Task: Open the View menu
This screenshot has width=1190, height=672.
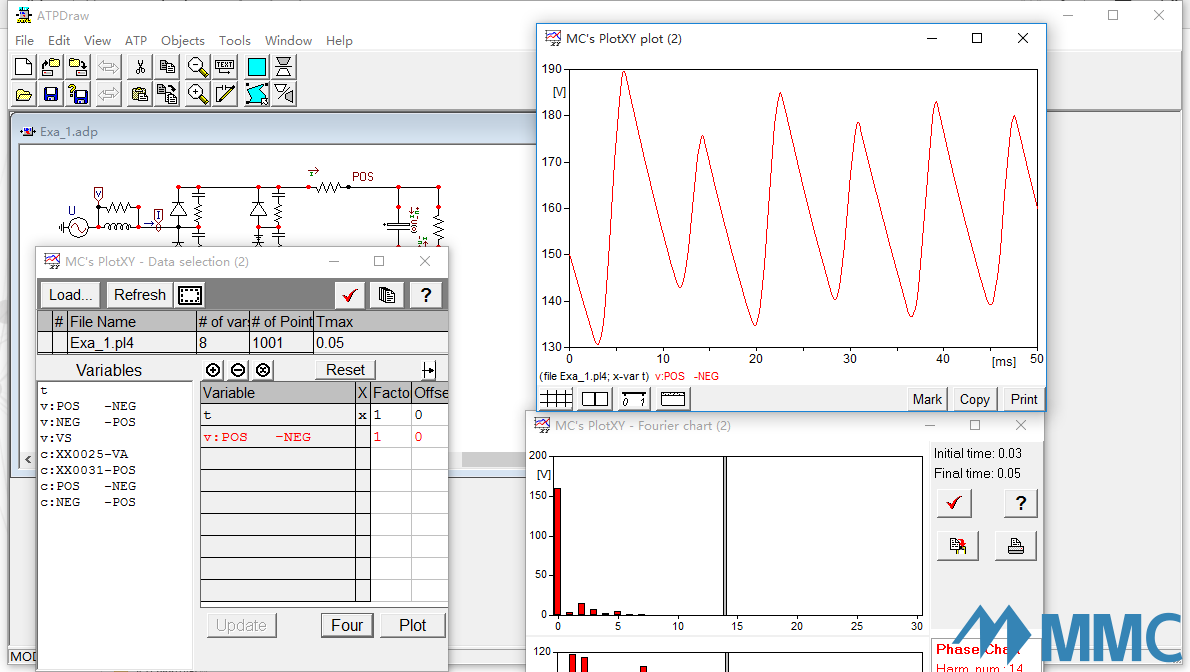Action: [97, 40]
